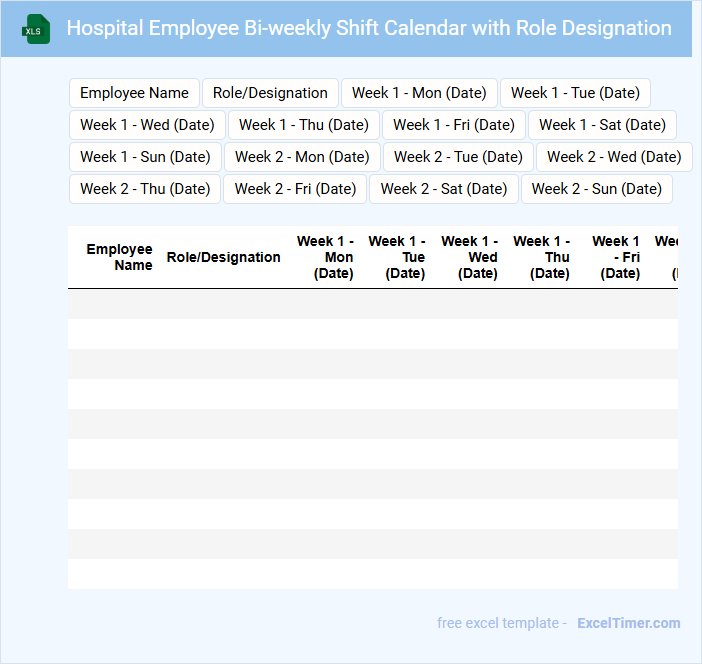
Task: Click the Role/Designation table column header
Action: (x=223, y=257)
